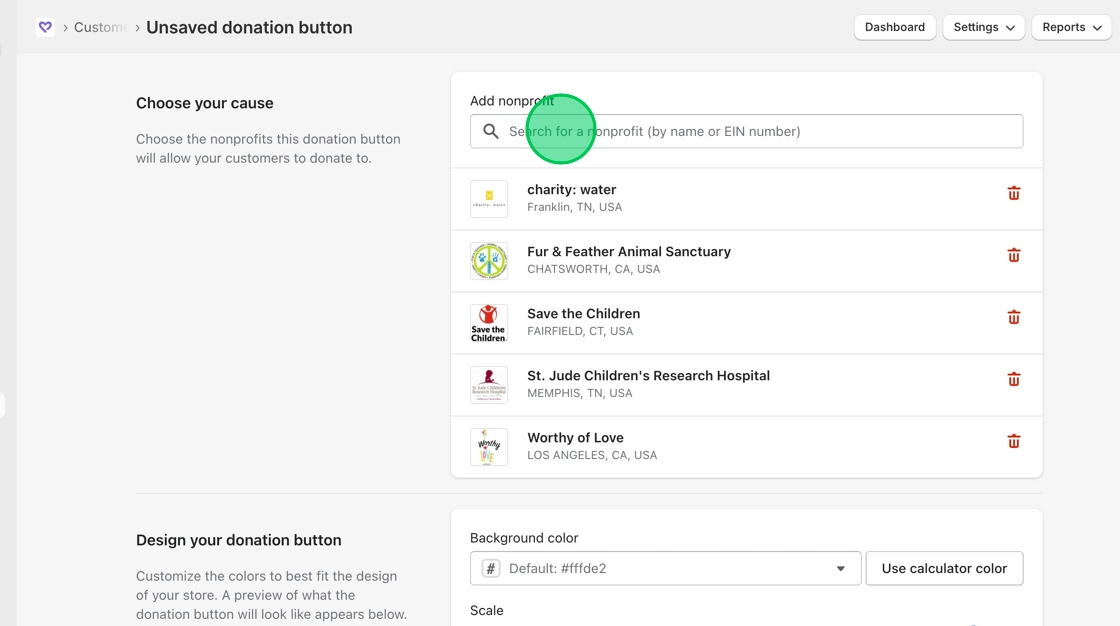Click the search magnifier icon
Viewport: 1120px width, 626px height.
pyautogui.click(x=491, y=131)
